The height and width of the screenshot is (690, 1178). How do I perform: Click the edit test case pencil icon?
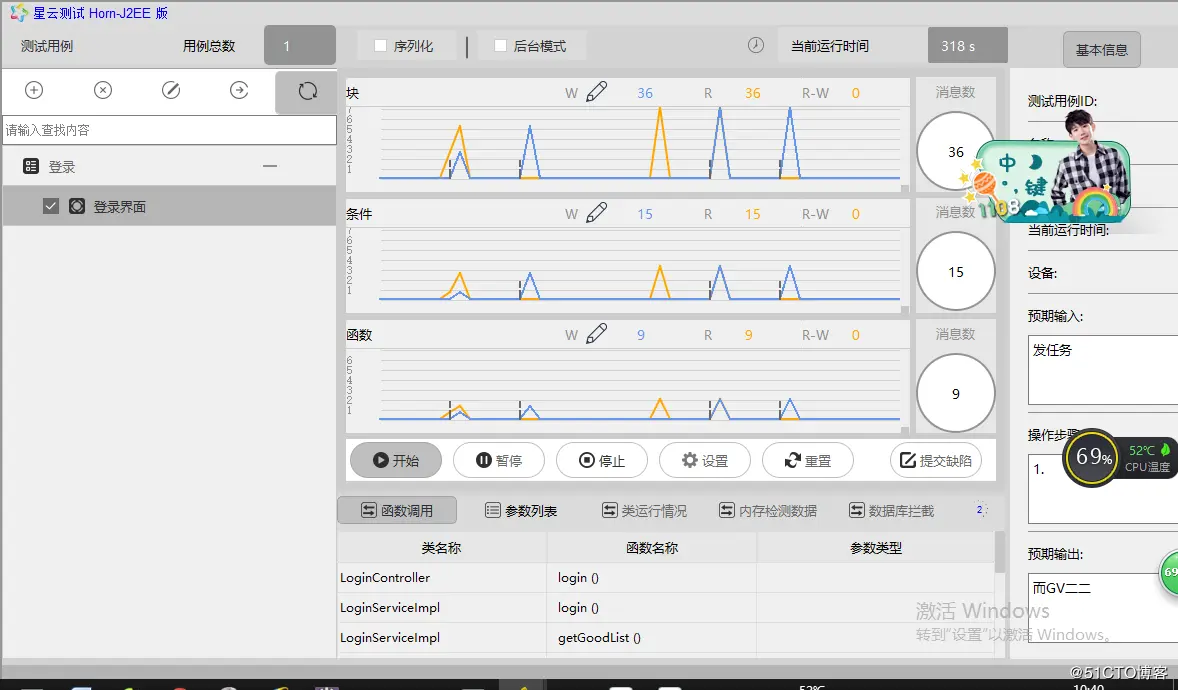pos(171,90)
